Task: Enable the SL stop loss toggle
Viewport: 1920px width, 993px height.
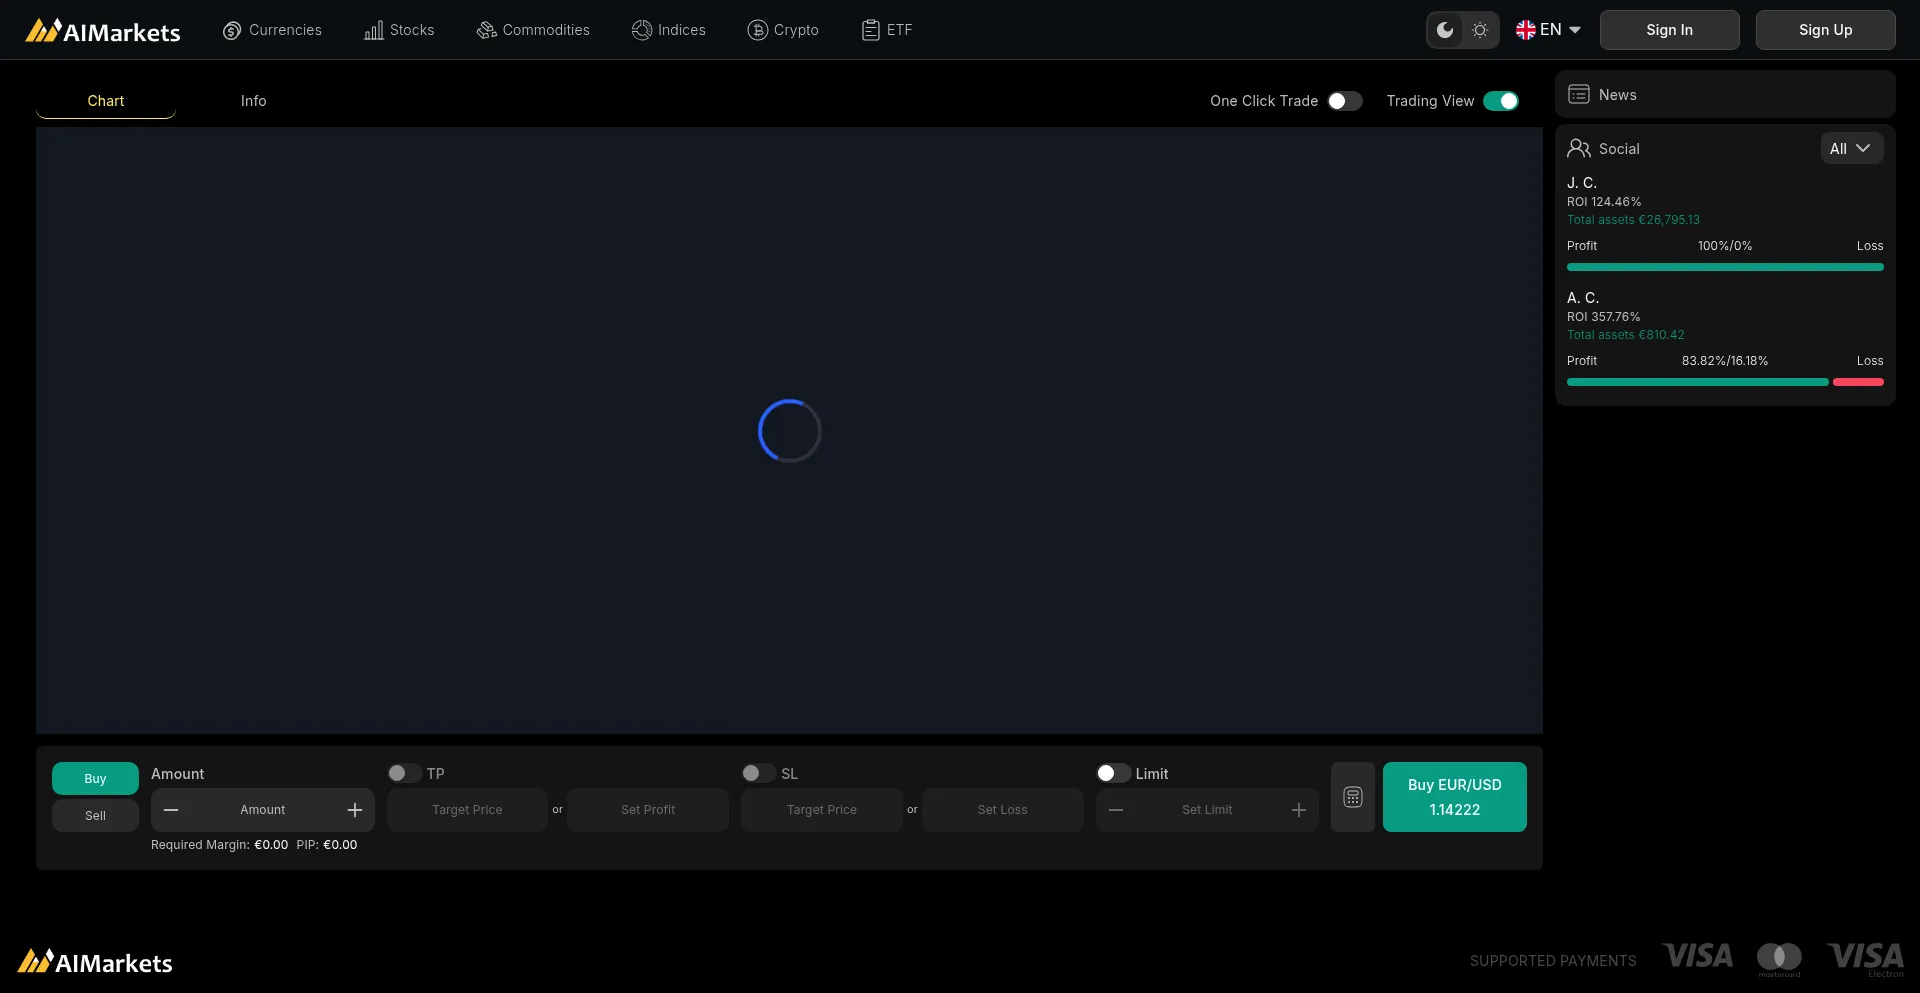Action: pos(758,773)
